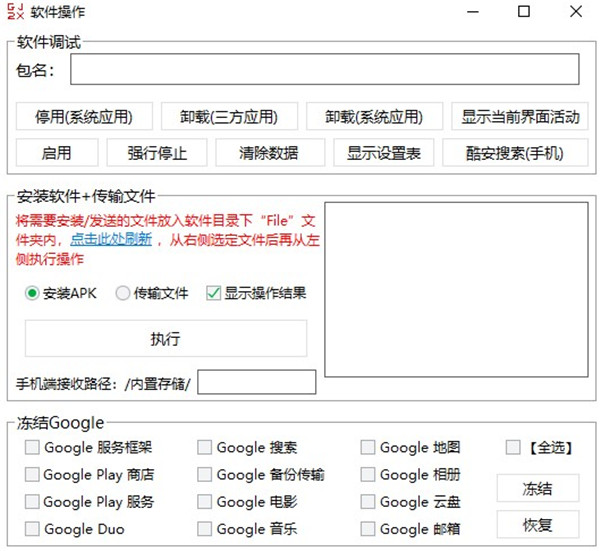
Task: Click the 清除数据 button
Action: (x=268, y=153)
